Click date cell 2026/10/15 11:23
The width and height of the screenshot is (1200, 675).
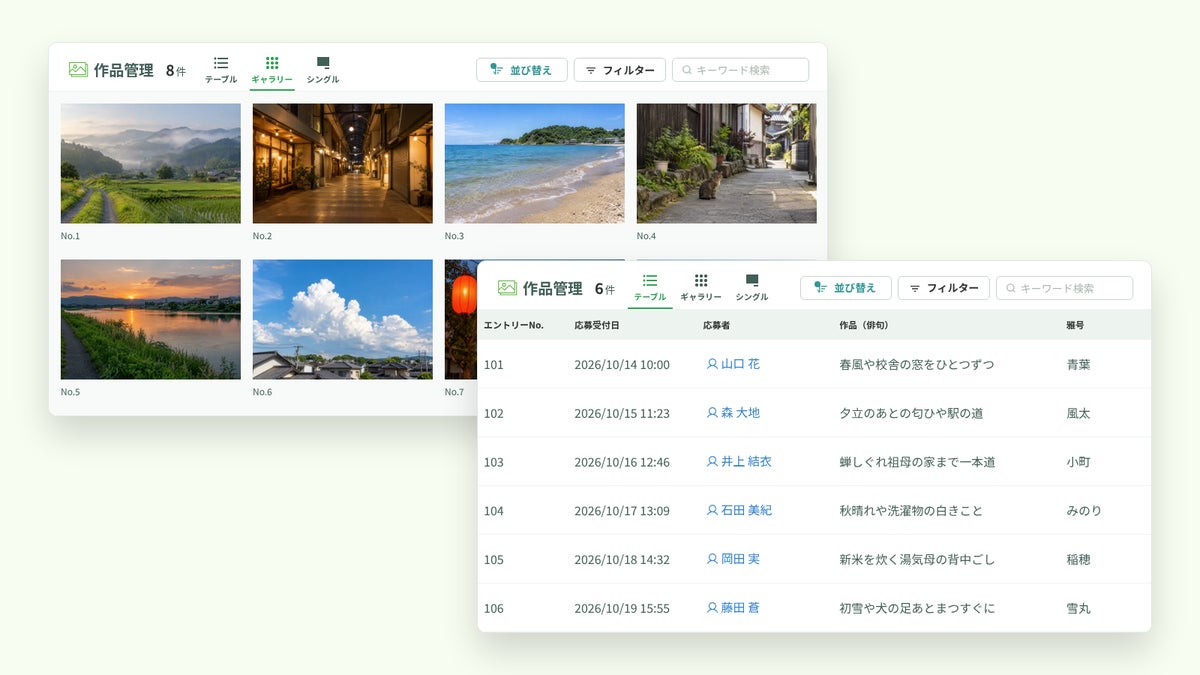pos(622,414)
